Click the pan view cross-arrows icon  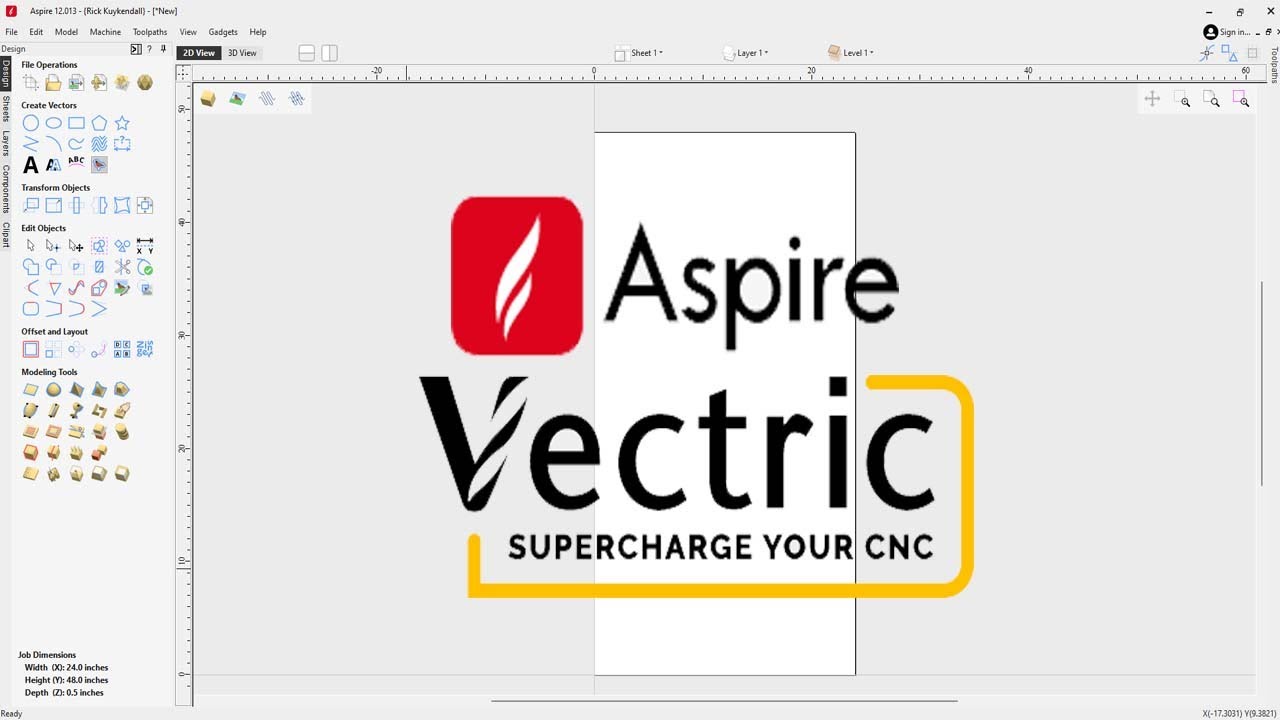click(x=1152, y=99)
